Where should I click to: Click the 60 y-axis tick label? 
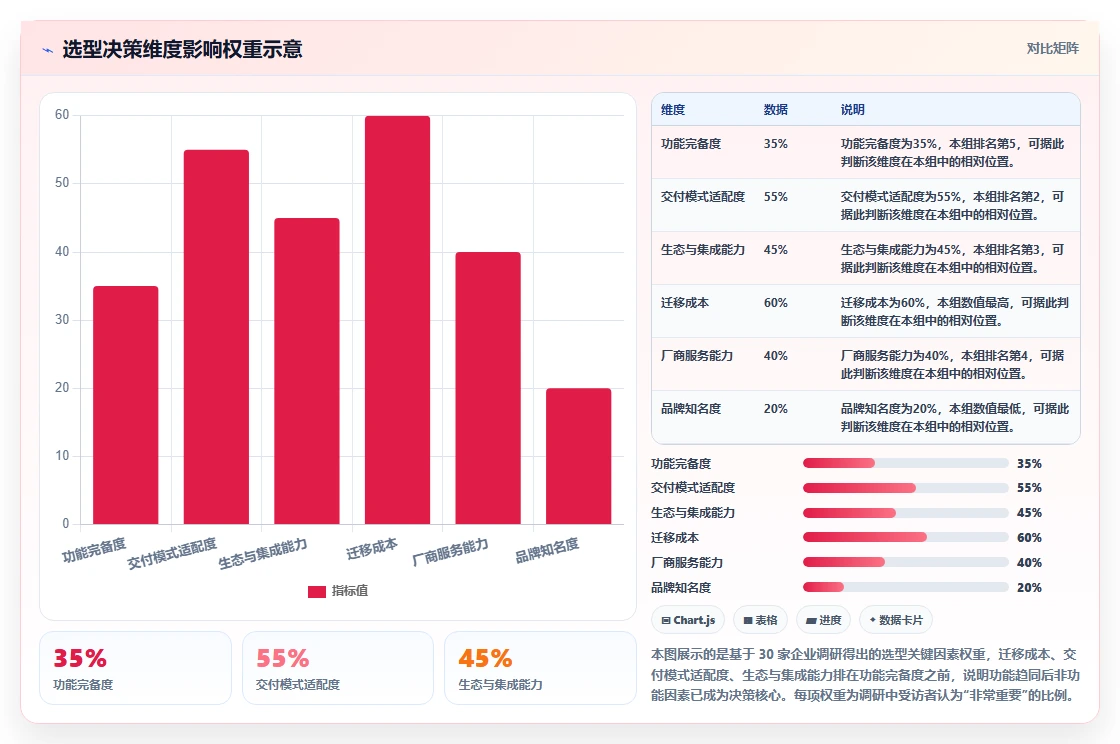click(62, 114)
